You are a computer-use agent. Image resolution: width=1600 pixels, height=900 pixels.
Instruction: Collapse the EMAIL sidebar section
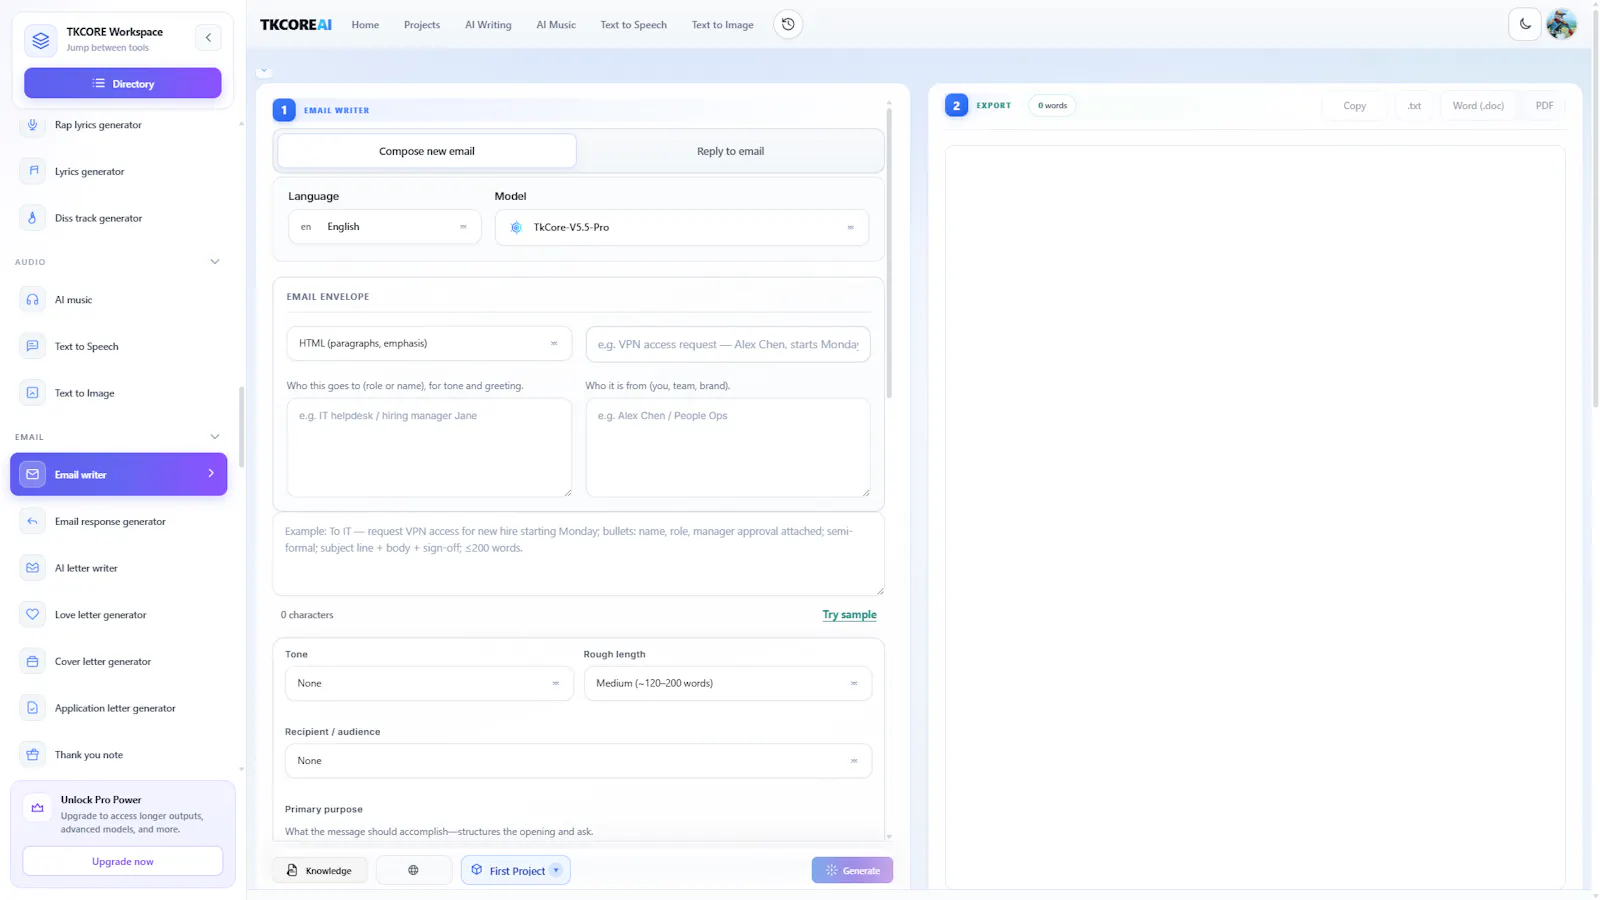coord(215,437)
